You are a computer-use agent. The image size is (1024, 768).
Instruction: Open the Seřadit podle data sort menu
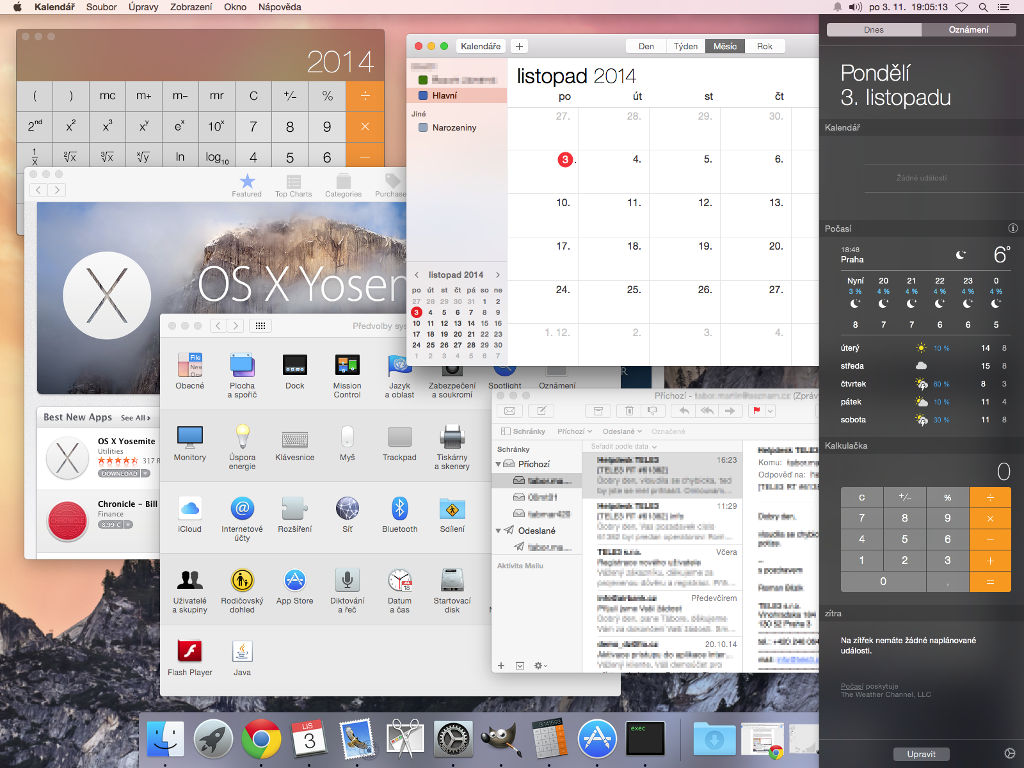pyautogui.click(x=624, y=447)
